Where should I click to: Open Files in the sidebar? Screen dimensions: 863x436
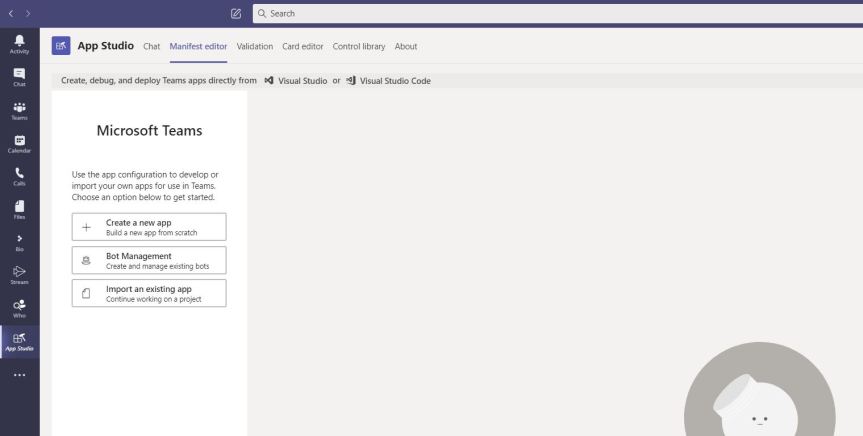coord(19,209)
